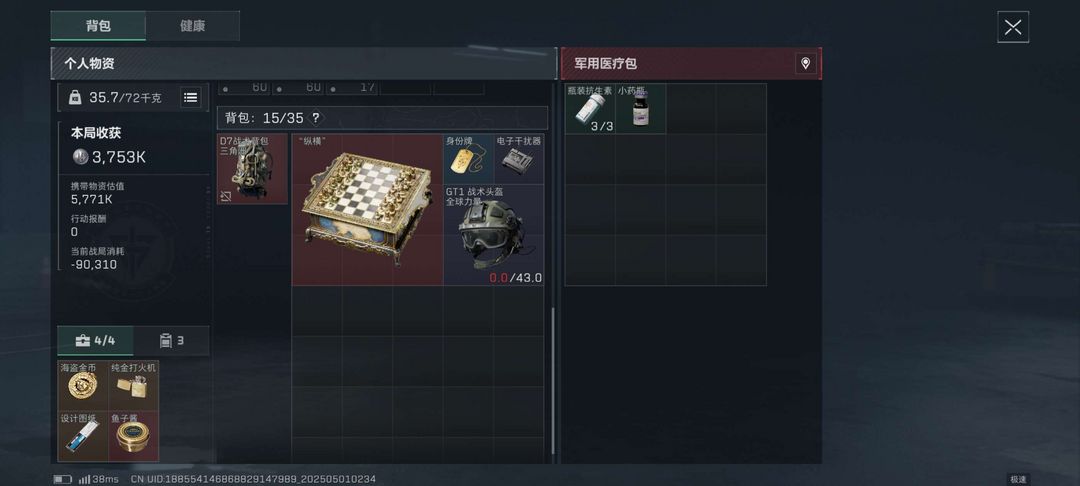Select the 小药瓶 medicine vial
The width and height of the screenshot is (1080, 486).
tap(641, 109)
